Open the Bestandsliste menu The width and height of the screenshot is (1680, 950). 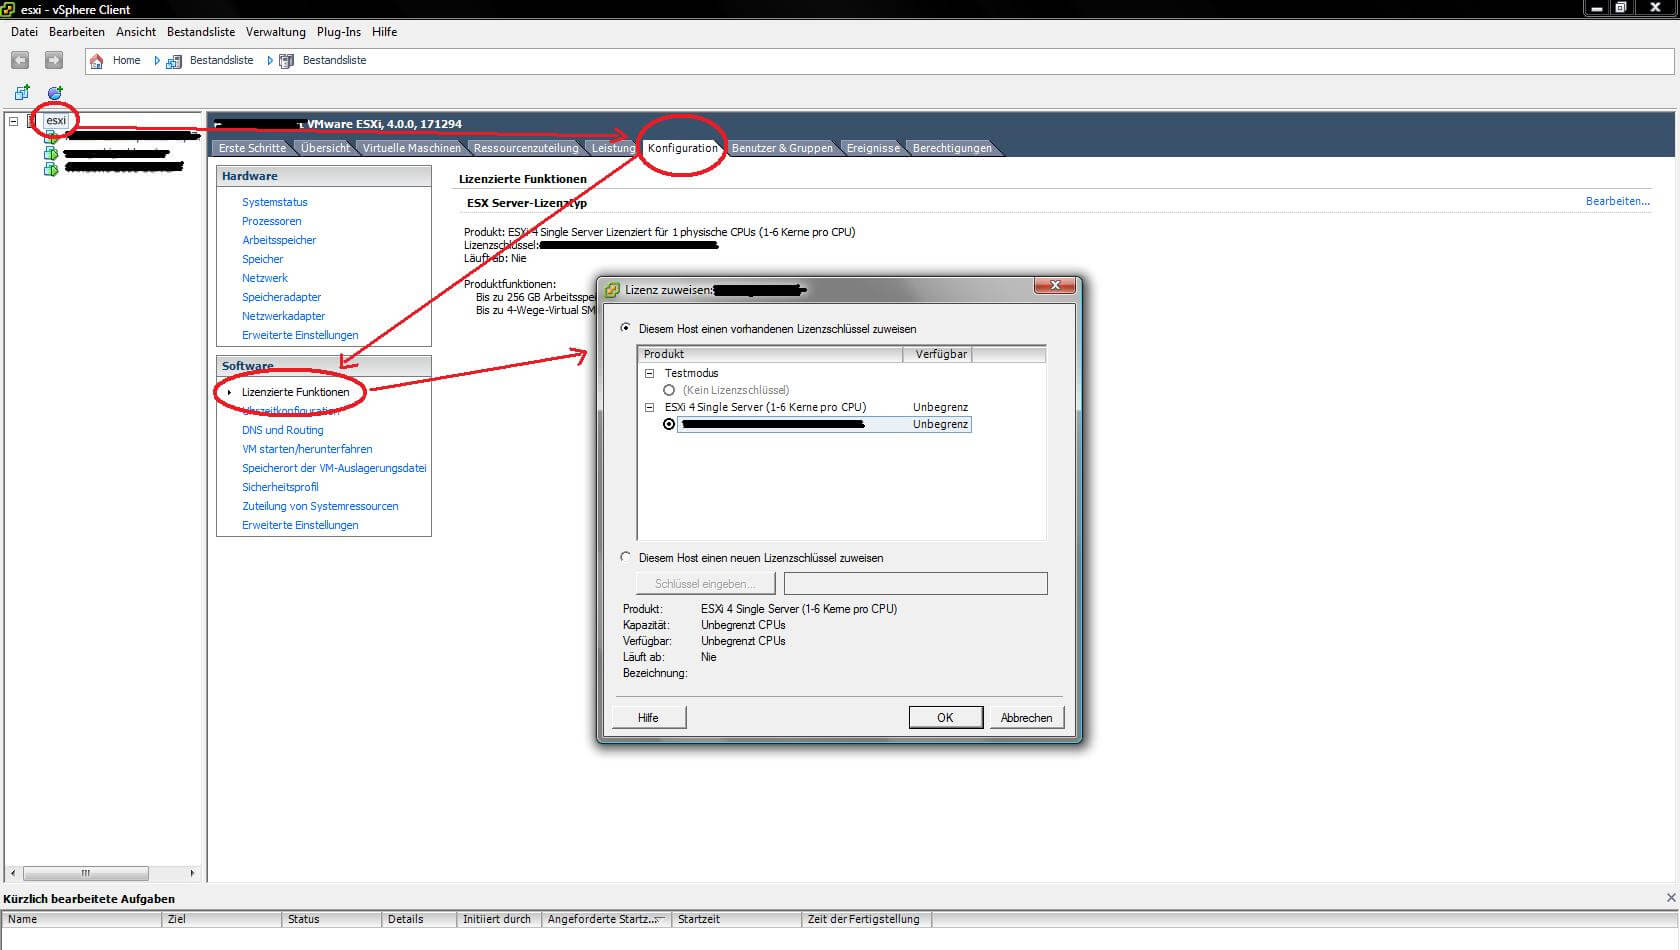[201, 32]
